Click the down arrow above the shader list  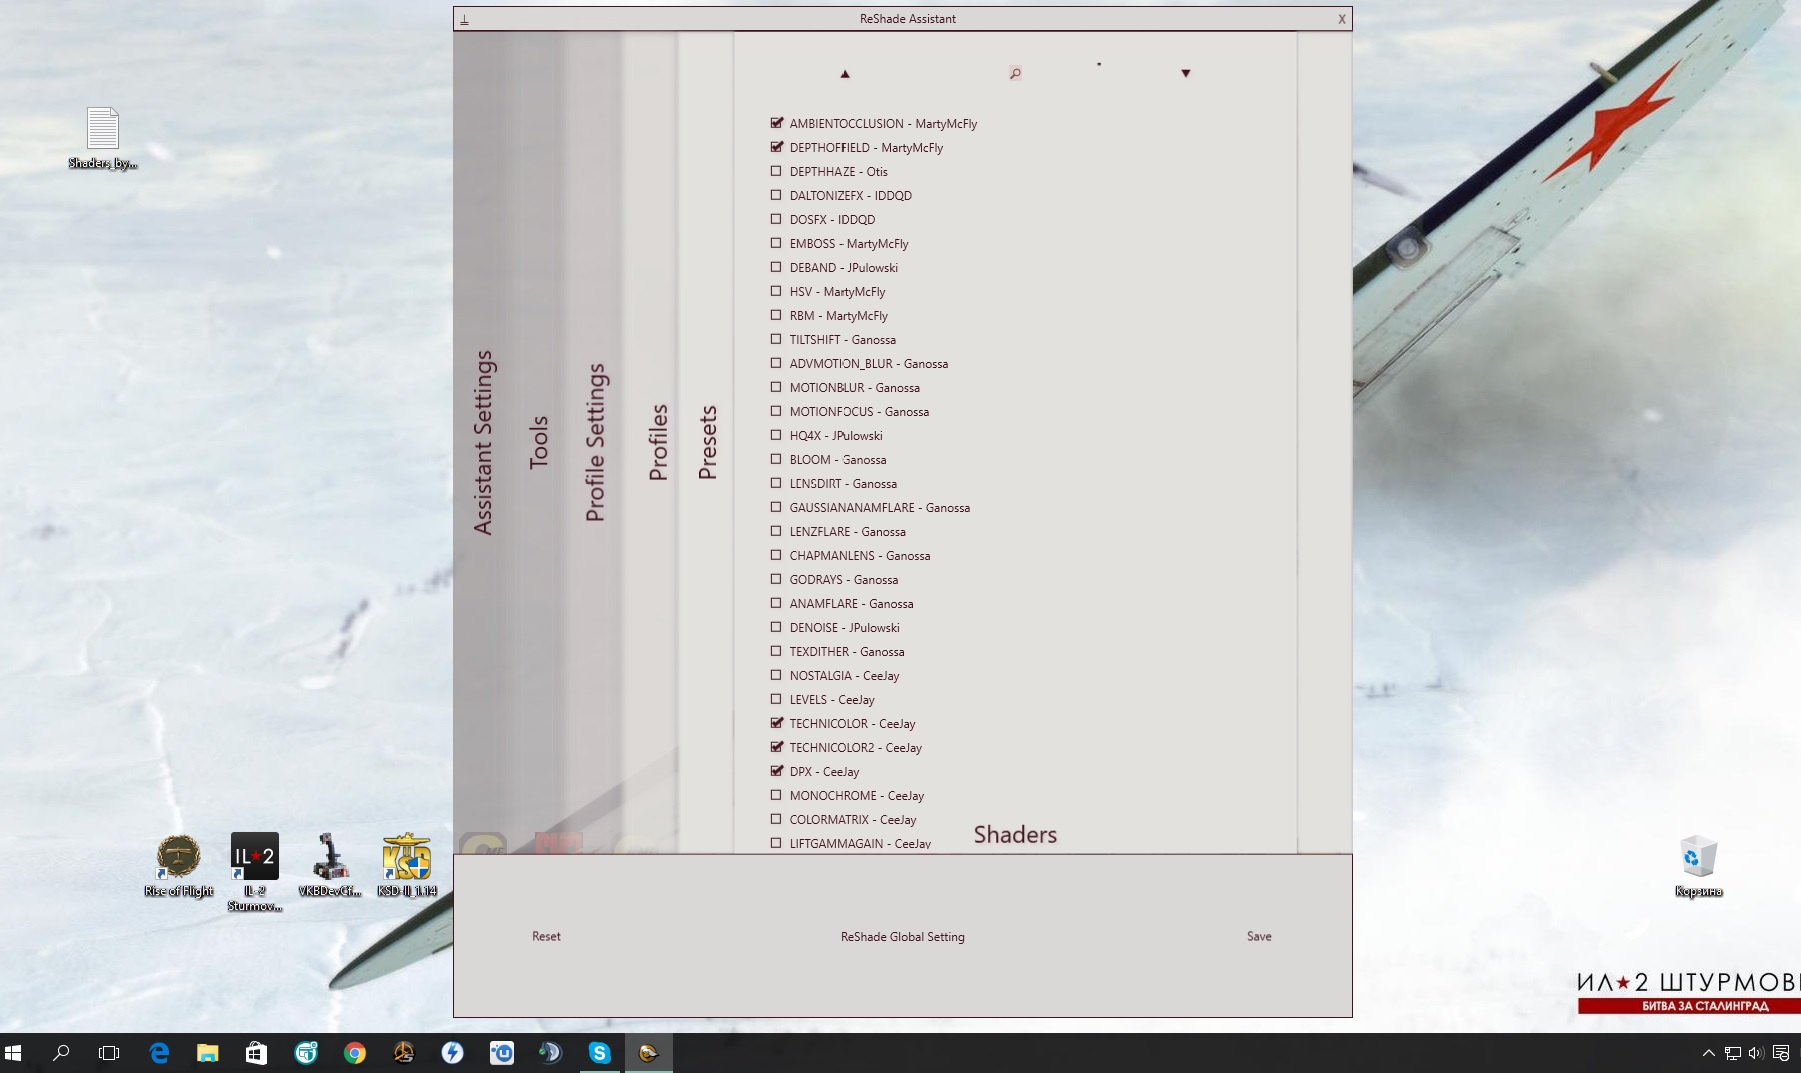(x=1186, y=73)
